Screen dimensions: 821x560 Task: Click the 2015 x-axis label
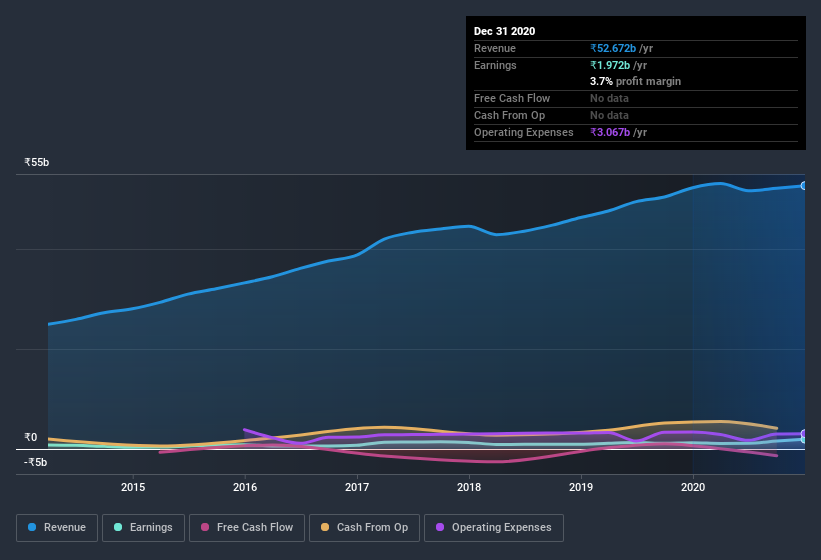tap(133, 487)
